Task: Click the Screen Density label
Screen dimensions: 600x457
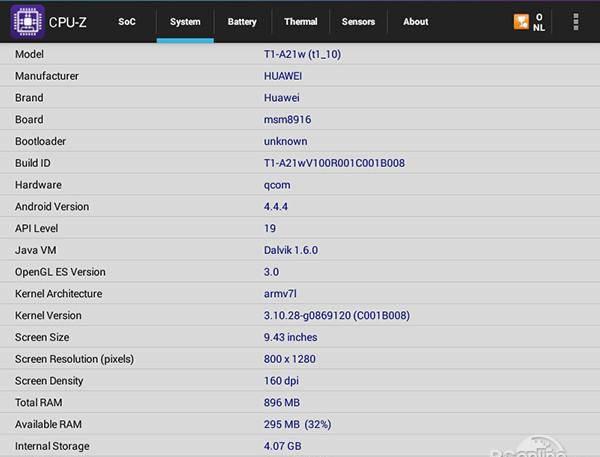Action: [x=49, y=381]
